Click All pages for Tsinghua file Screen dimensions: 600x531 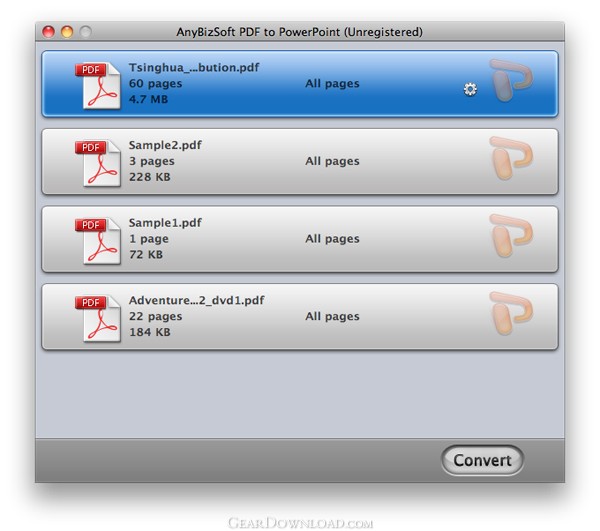pyautogui.click(x=332, y=84)
